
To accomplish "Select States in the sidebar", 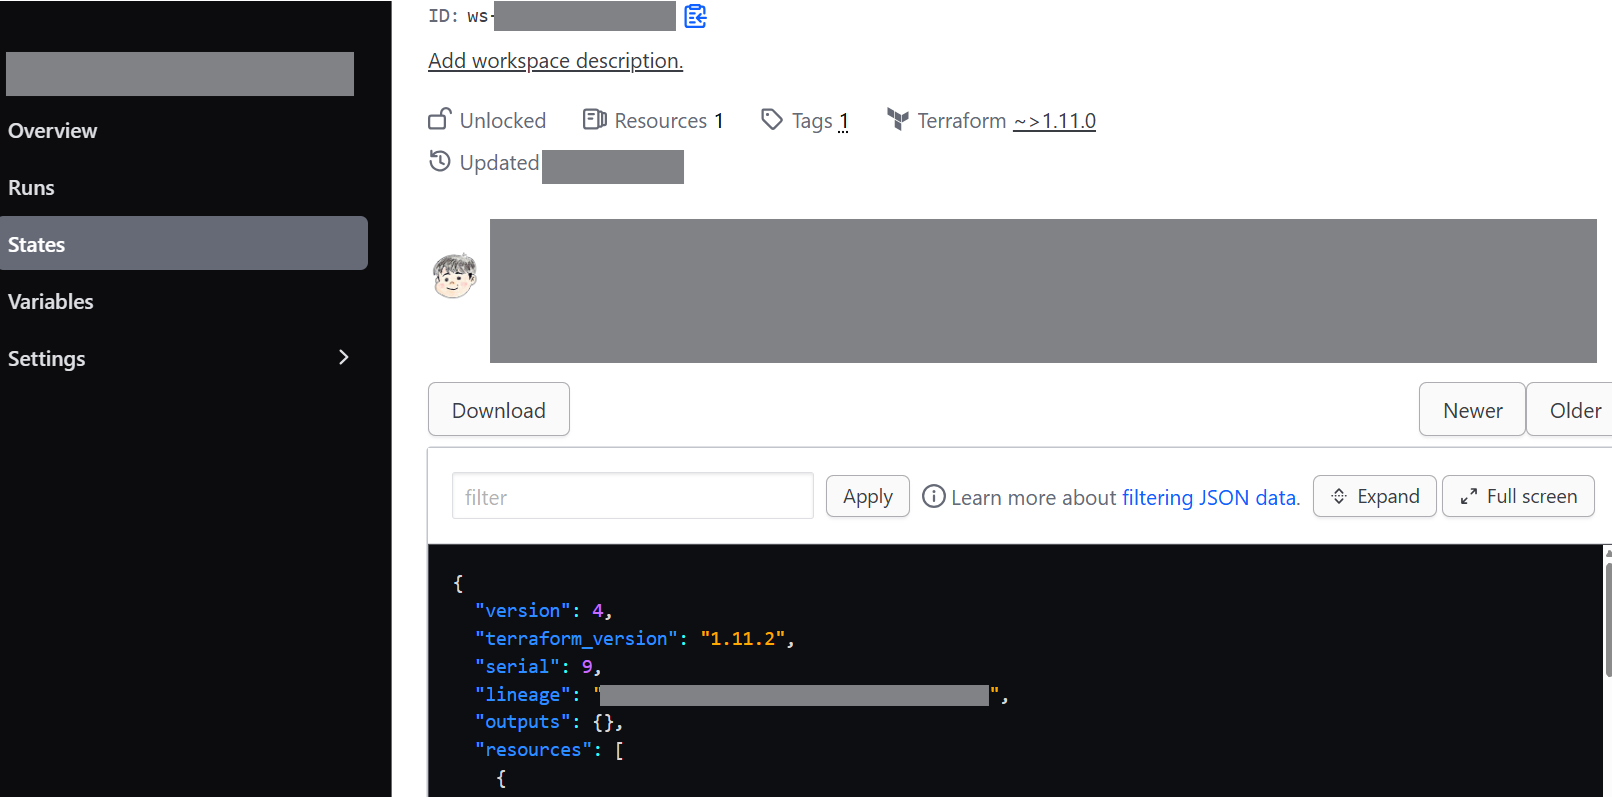I will point(184,244).
